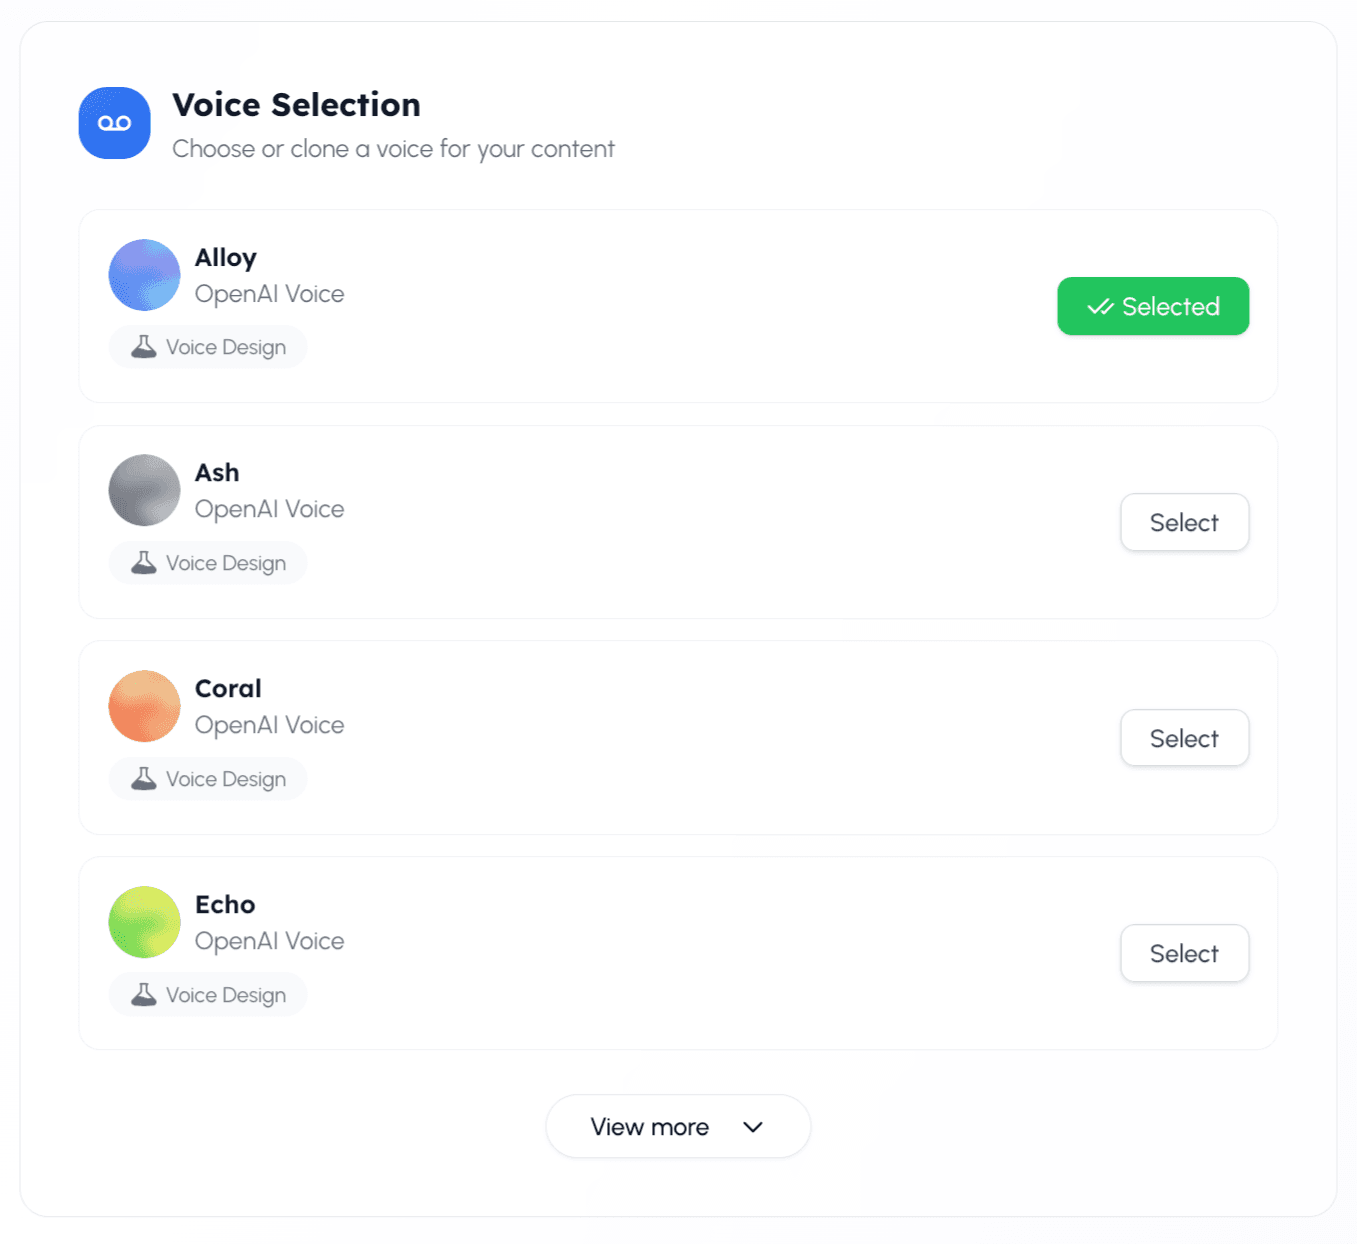Click the flask icon on Ash's Voice Design badge

click(142, 562)
